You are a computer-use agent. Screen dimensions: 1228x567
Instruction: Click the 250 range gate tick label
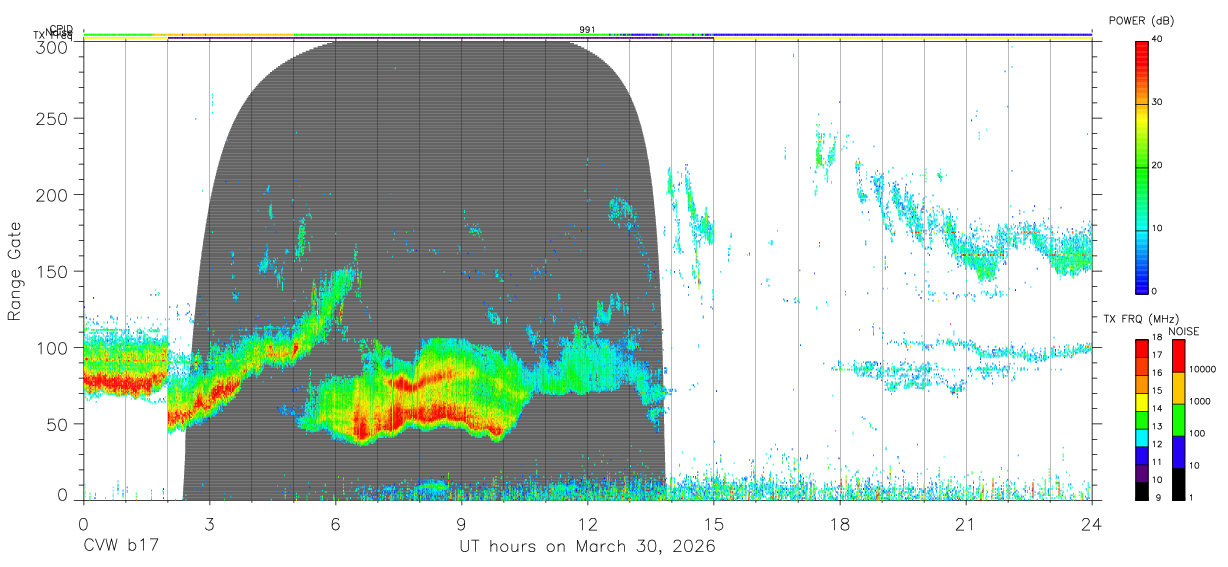[54, 118]
